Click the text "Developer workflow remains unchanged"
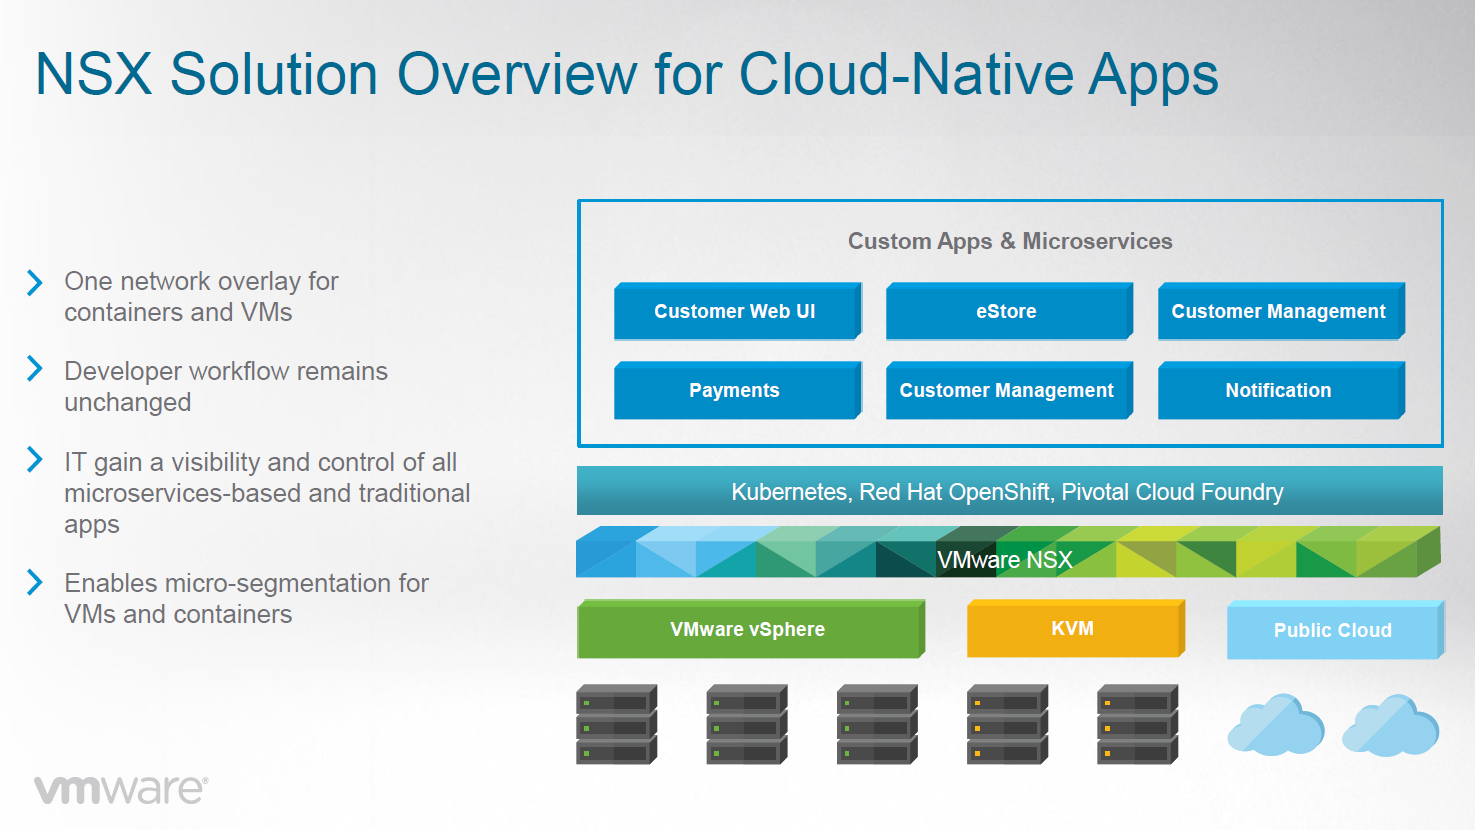The width and height of the screenshot is (1475, 830). point(226,386)
